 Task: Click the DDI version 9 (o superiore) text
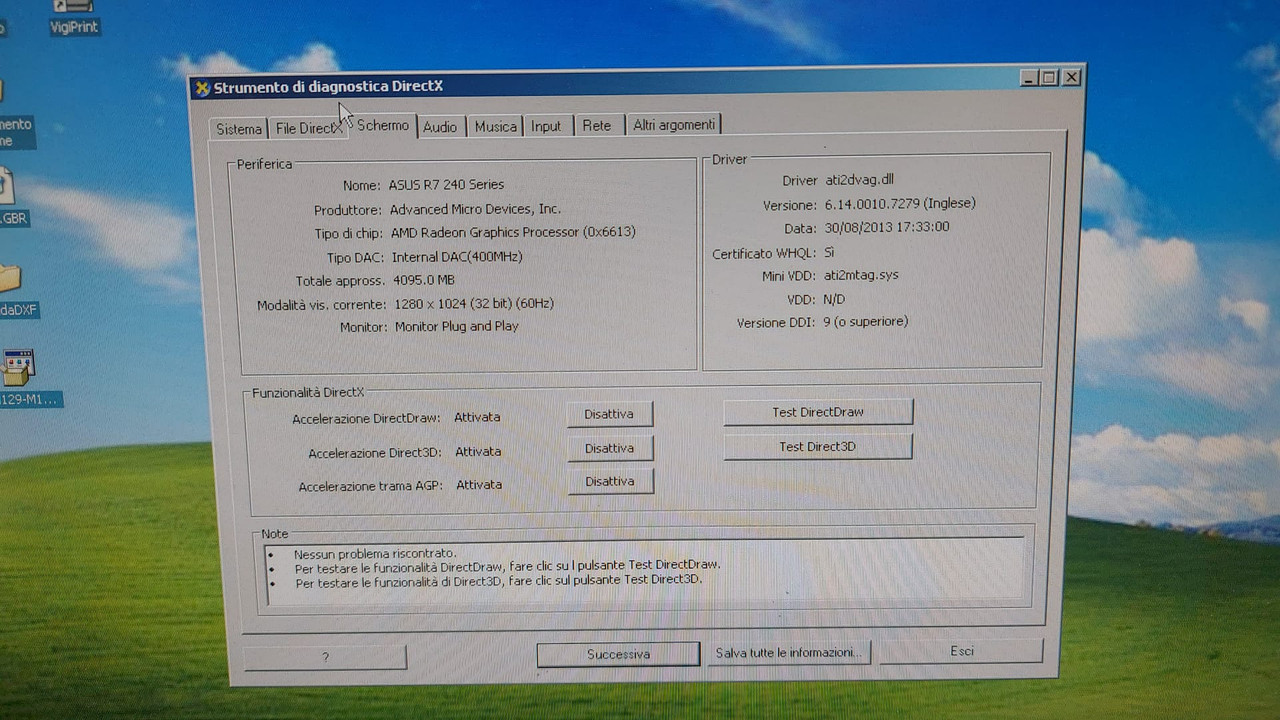point(865,322)
